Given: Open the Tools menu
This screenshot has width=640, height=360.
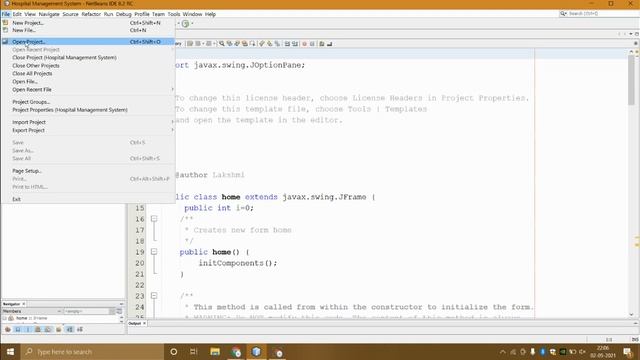Looking at the screenshot, I should (174, 14).
